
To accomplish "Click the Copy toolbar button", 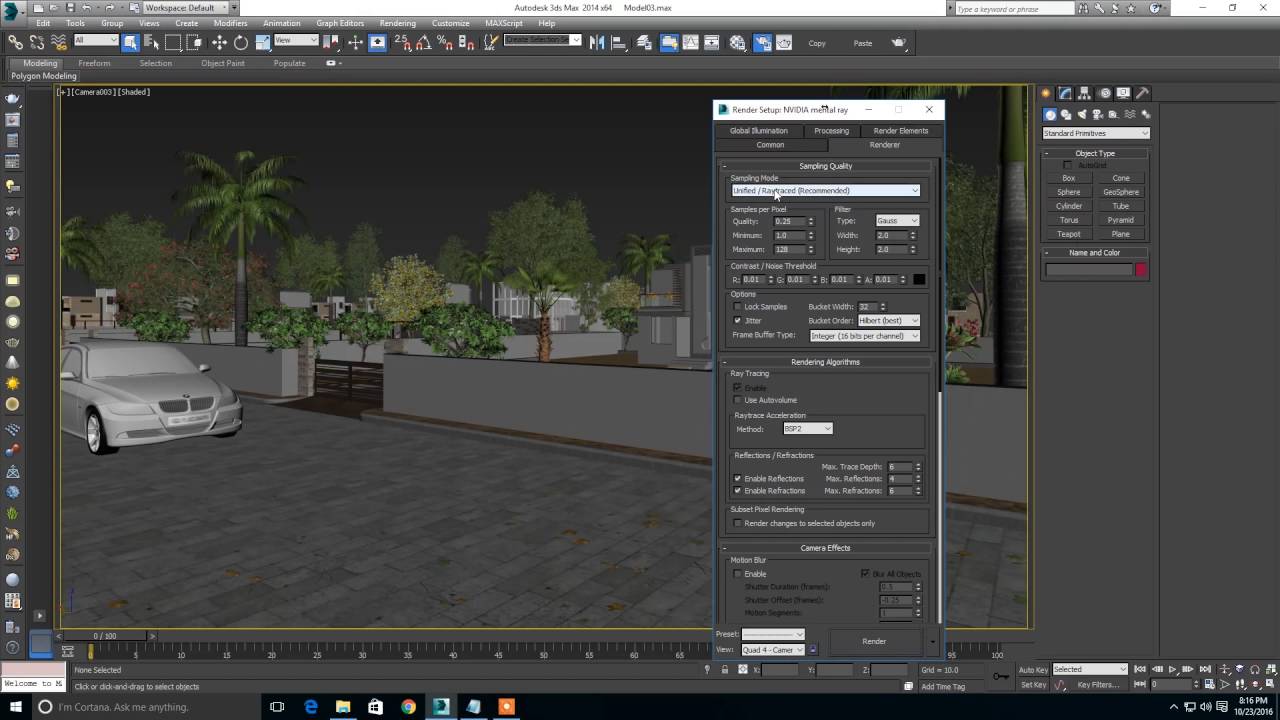I will [817, 43].
